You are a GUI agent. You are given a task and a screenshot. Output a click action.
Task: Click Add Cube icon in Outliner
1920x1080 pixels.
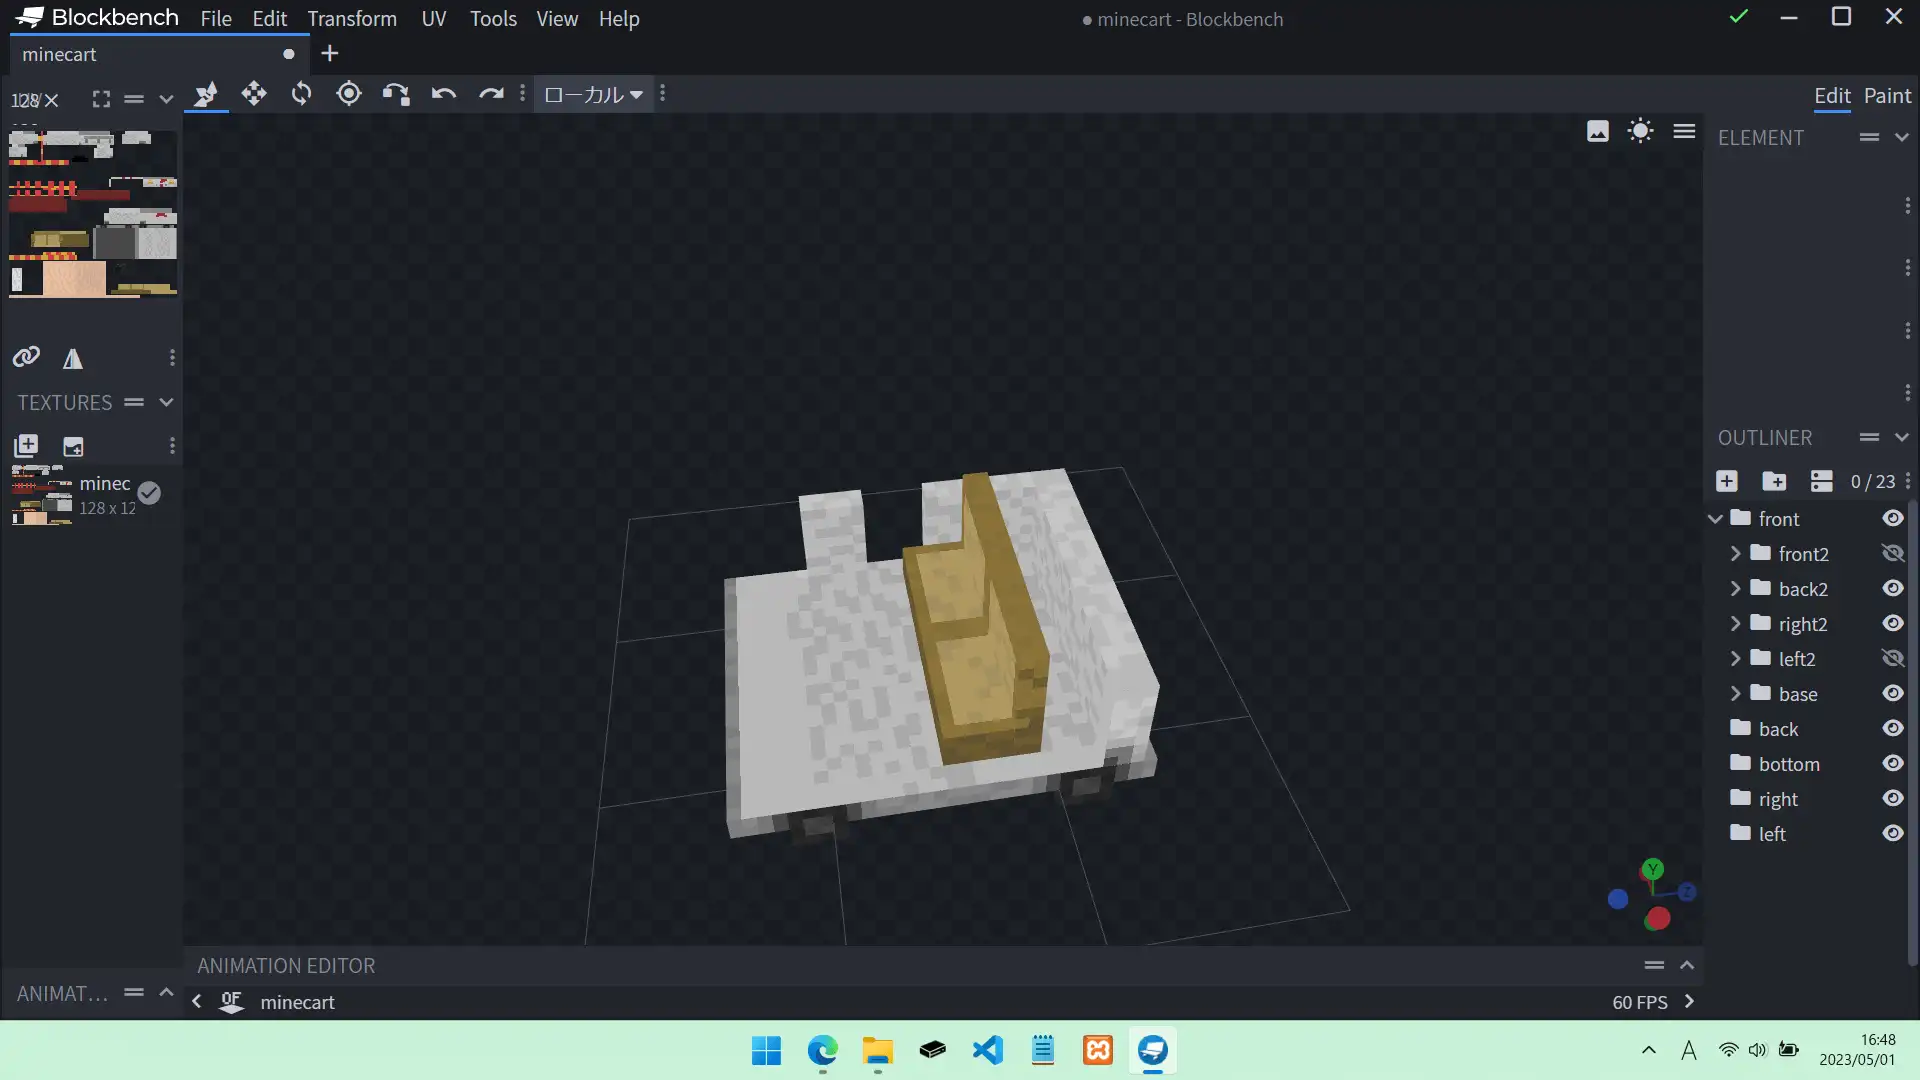(1727, 481)
